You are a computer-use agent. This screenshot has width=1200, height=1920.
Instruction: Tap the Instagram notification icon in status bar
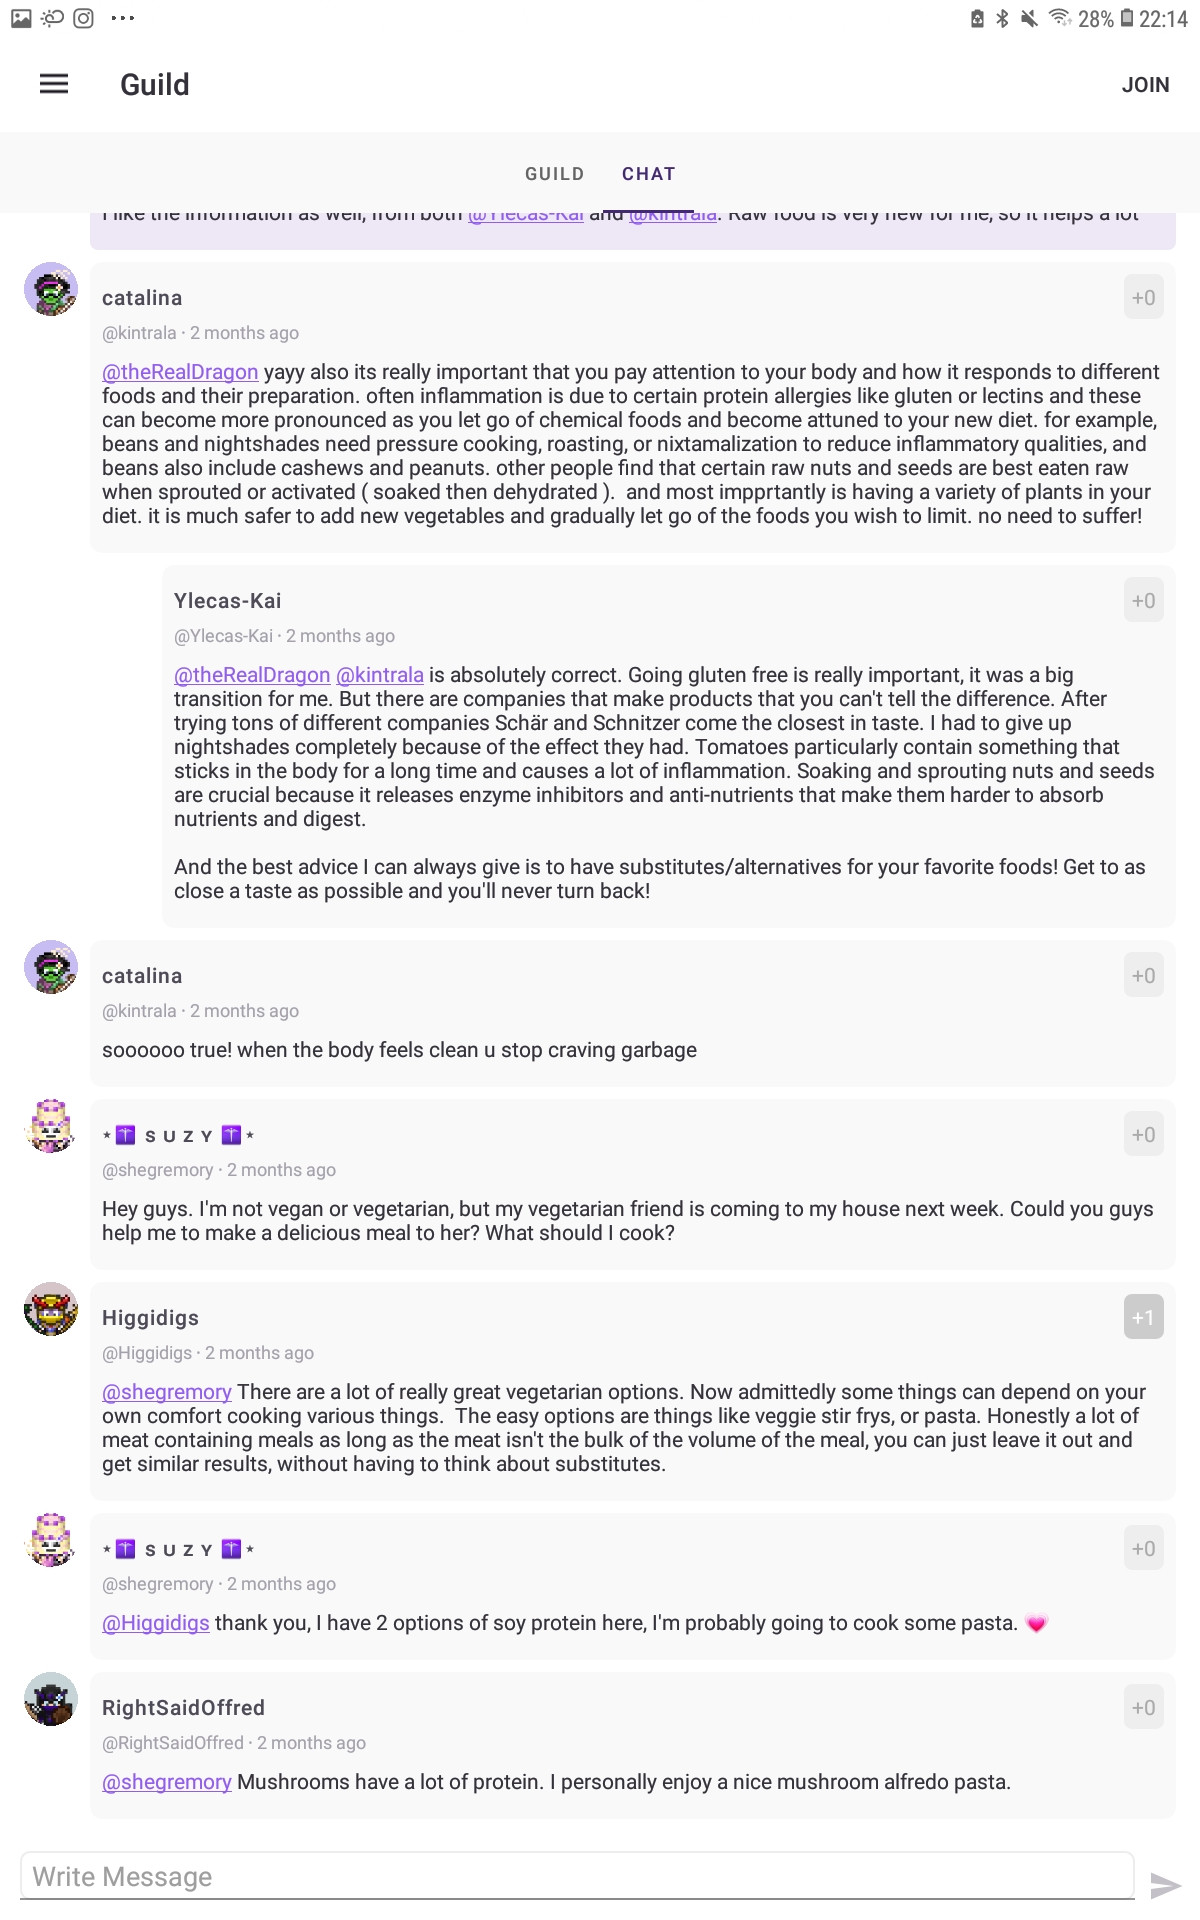(x=84, y=18)
